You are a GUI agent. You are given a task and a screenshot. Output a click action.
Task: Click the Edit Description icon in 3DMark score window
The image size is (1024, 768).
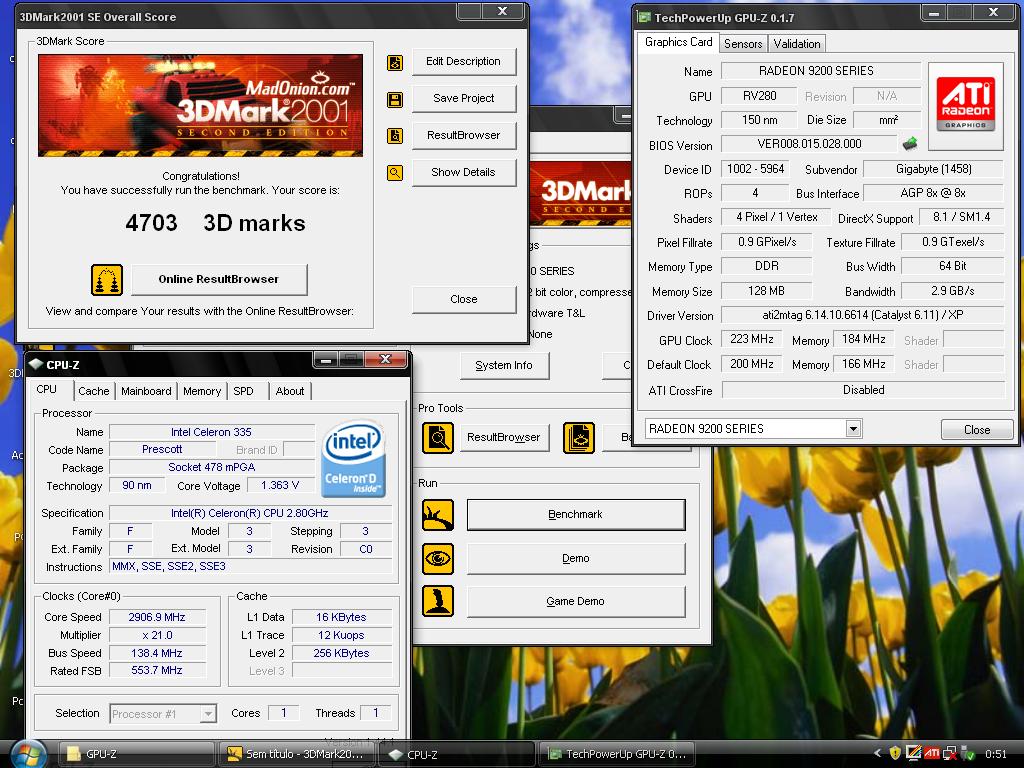point(394,63)
